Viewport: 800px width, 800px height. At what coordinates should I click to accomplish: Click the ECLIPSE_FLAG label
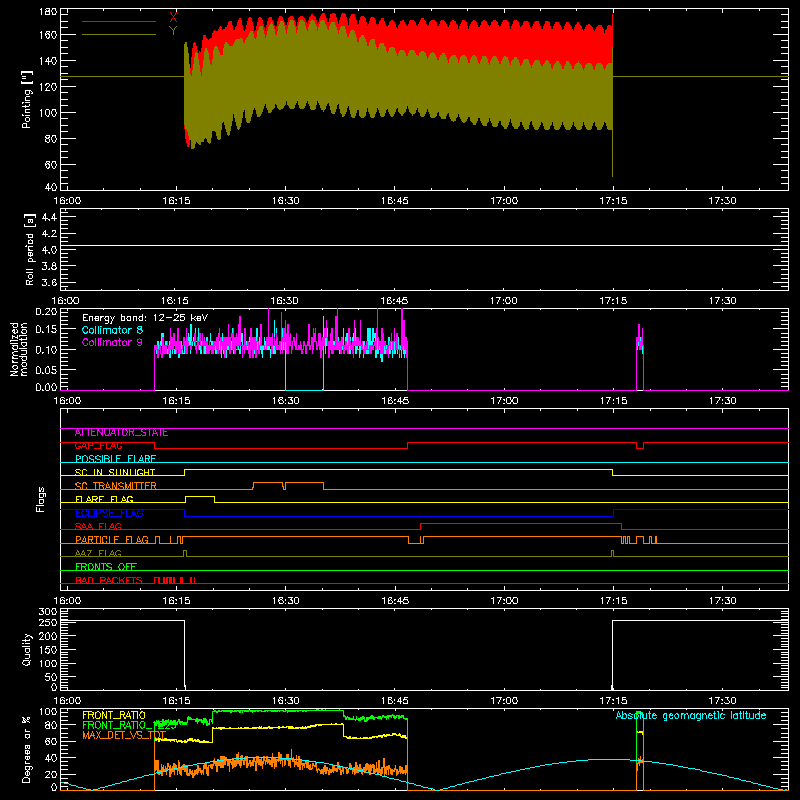pyautogui.click(x=109, y=513)
